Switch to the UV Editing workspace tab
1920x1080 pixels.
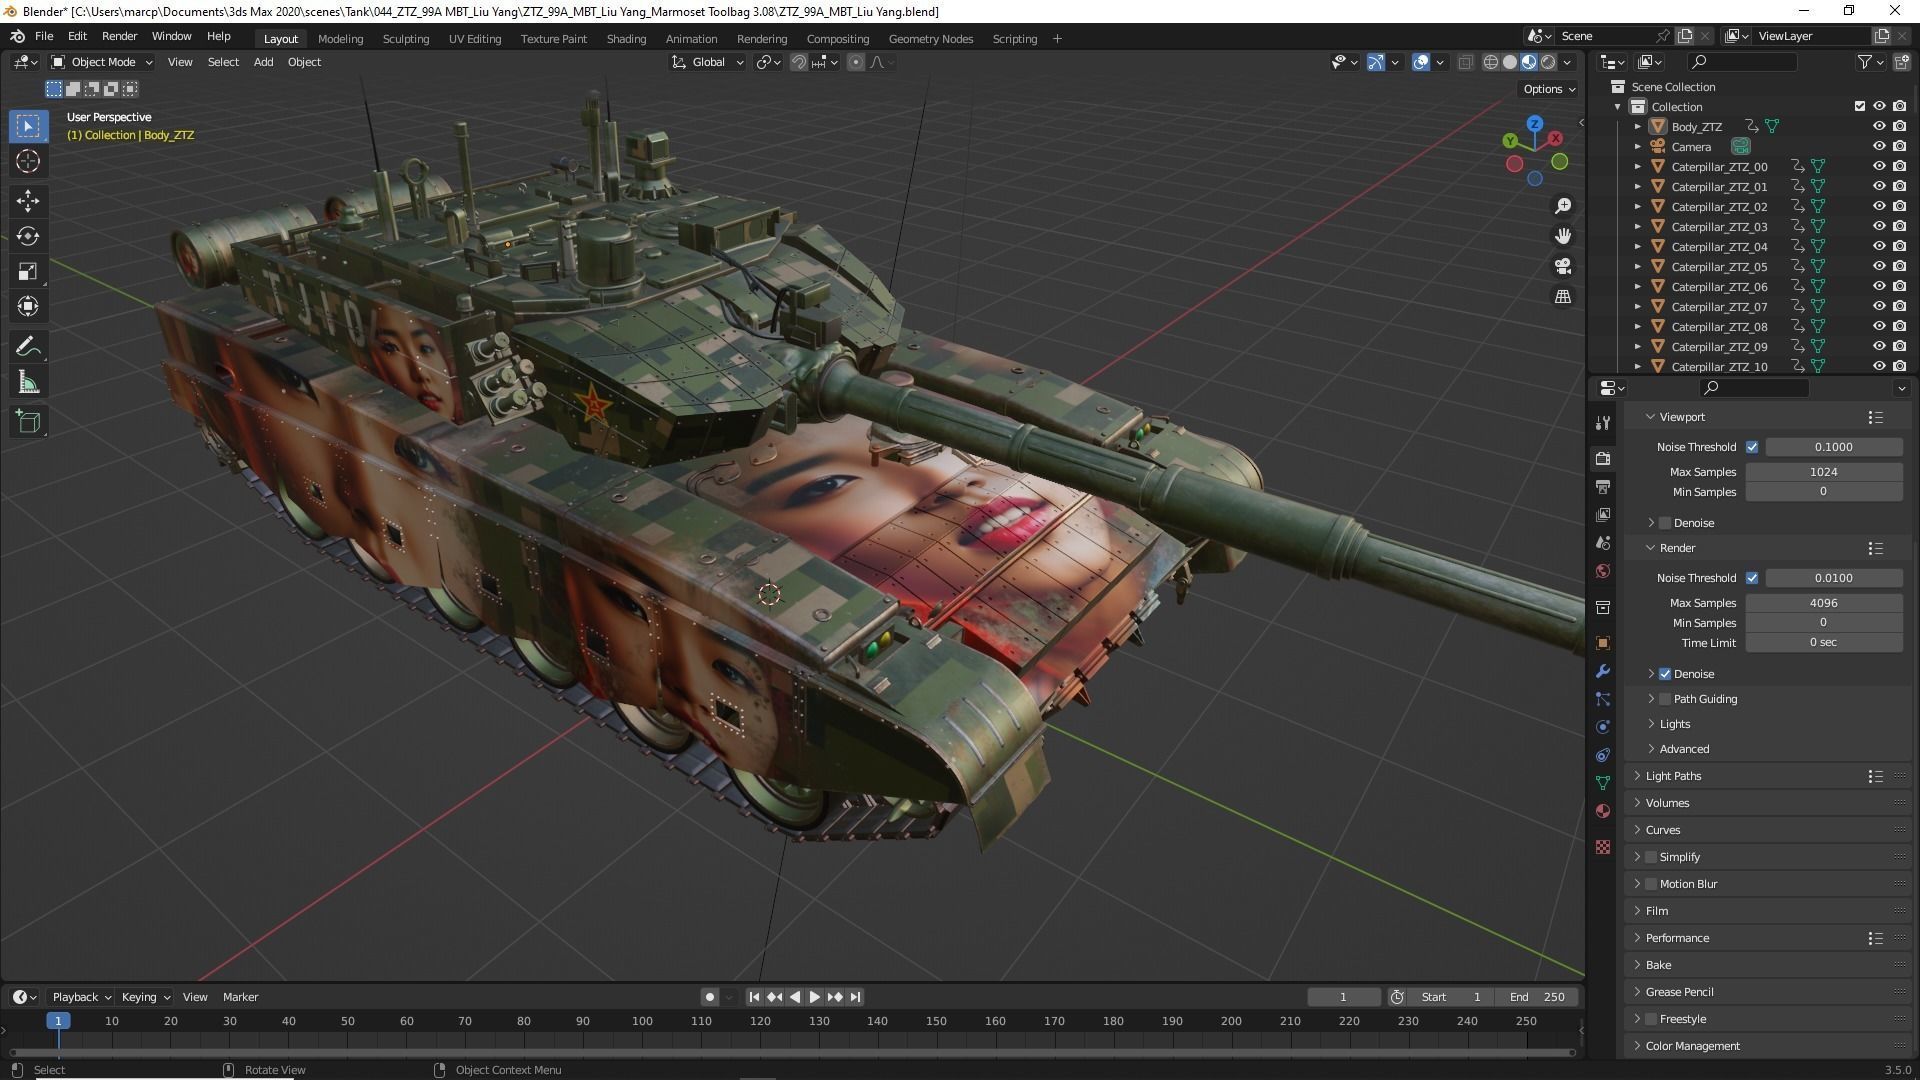click(474, 39)
